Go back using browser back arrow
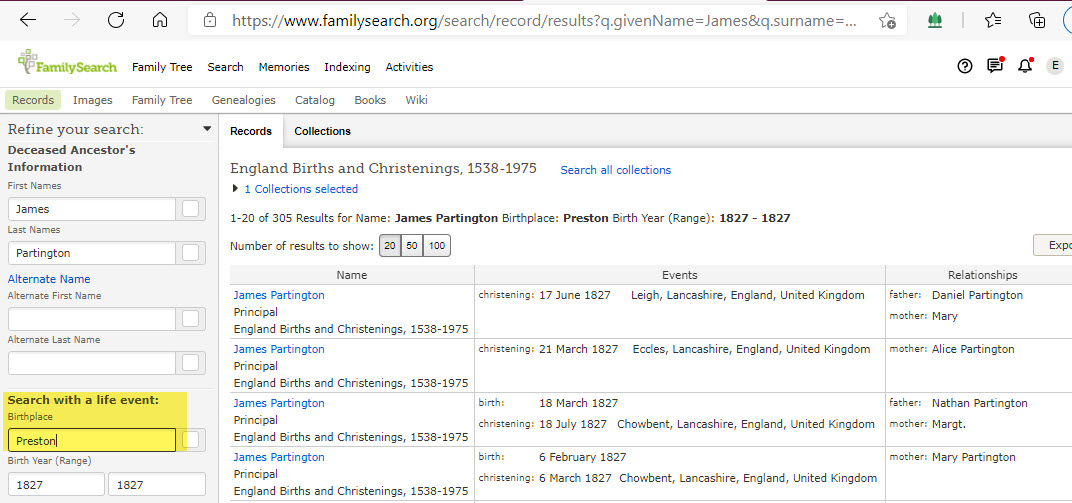The height and width of the screenshot is (503, 1072). [28, 20]
